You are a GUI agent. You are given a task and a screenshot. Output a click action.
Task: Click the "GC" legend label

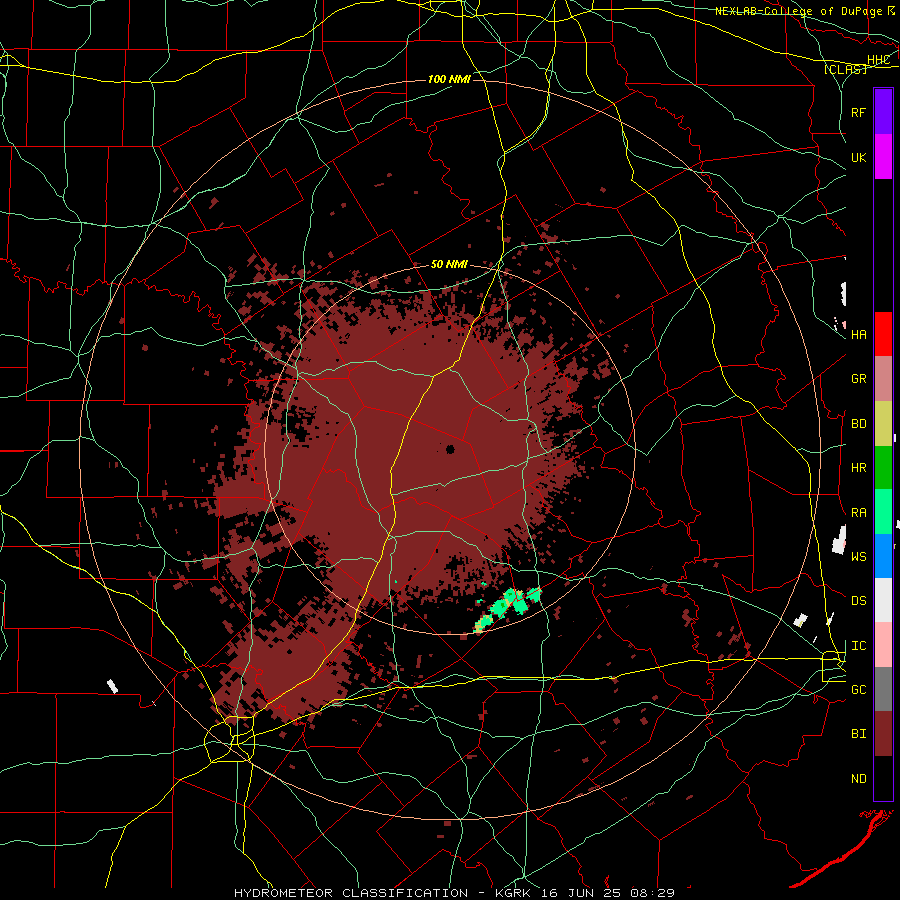(x=858, y=690)
